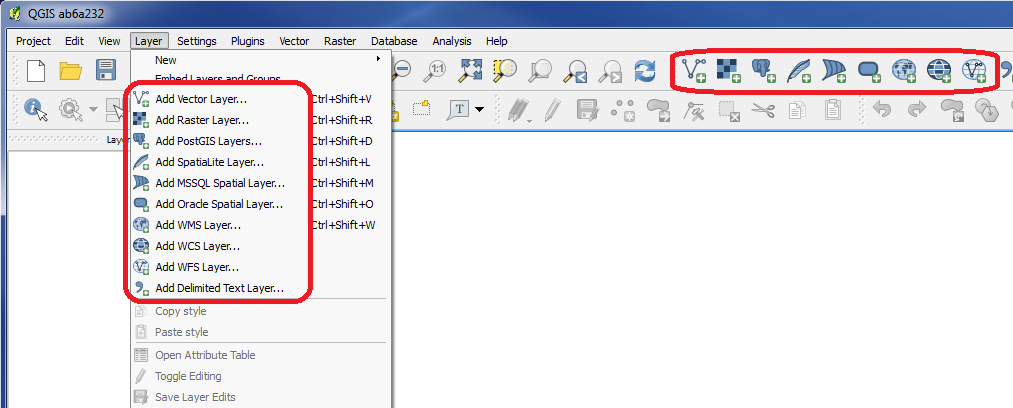Click the Move Label dashed box icon
1013x408 pixels.
click(421, 108)
